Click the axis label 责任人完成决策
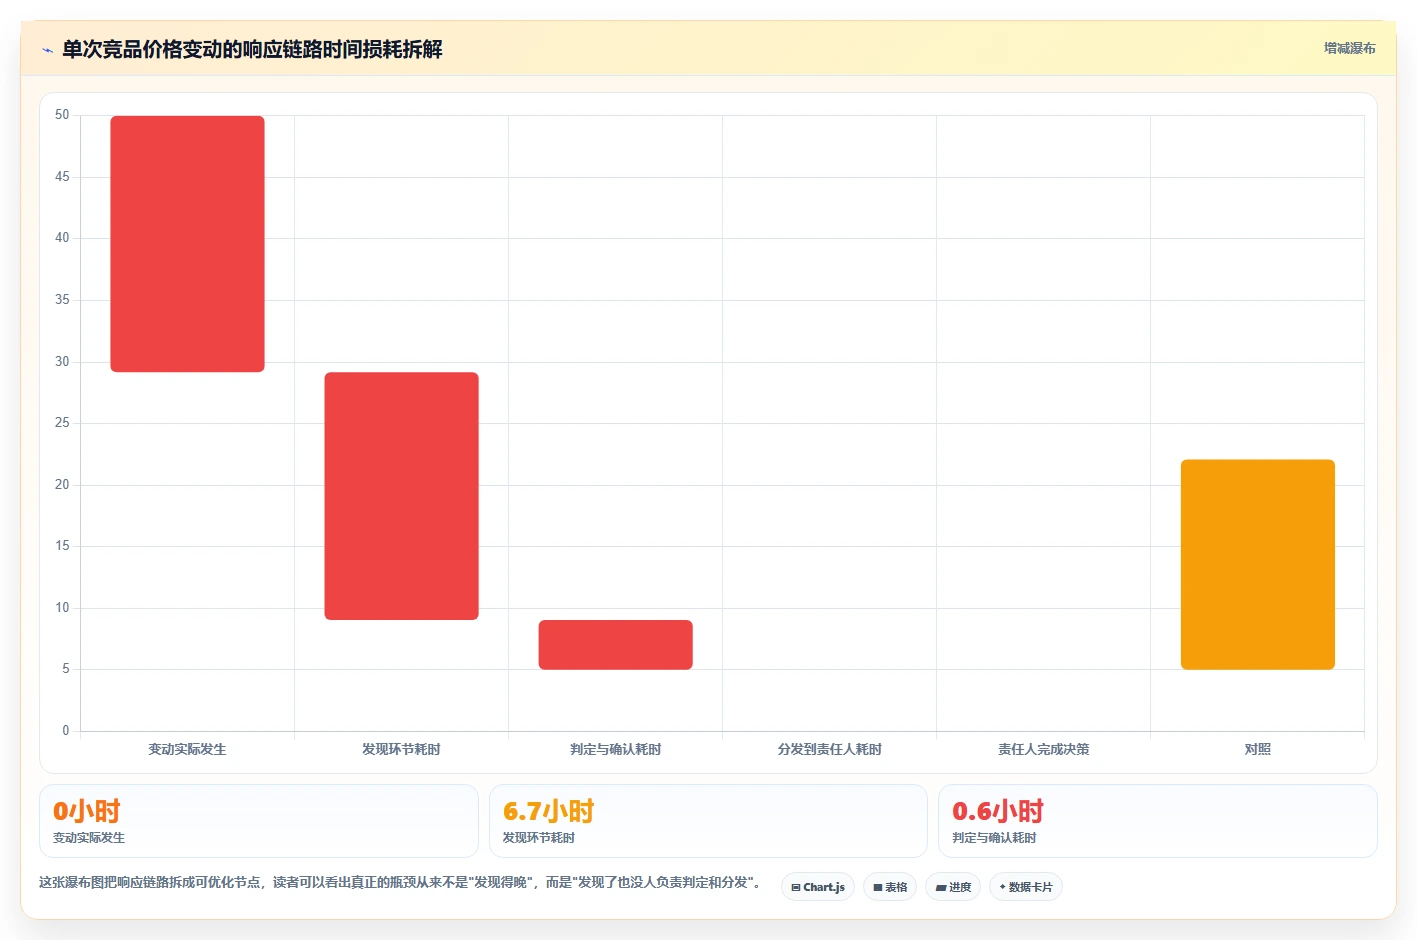1417x940 pixels. coord(1043,749)
